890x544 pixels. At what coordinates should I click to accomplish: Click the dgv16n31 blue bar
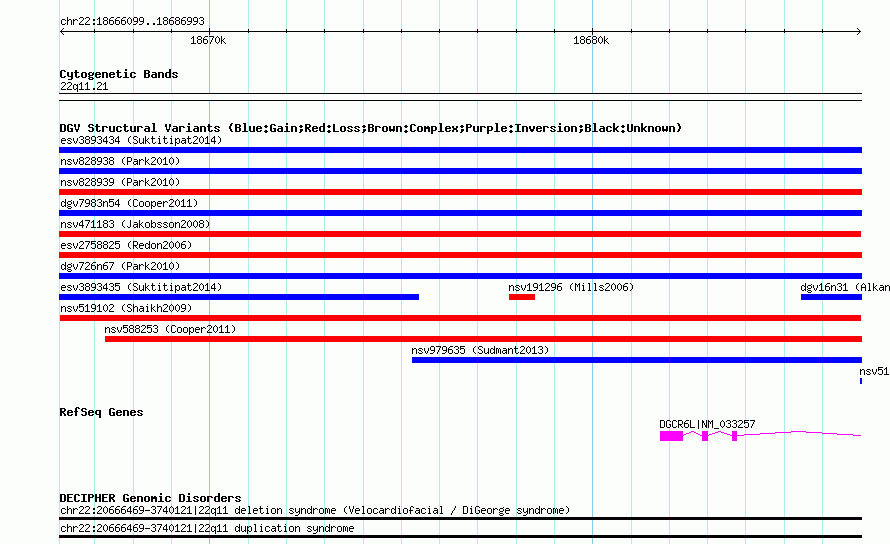click(x=831, y=297)
